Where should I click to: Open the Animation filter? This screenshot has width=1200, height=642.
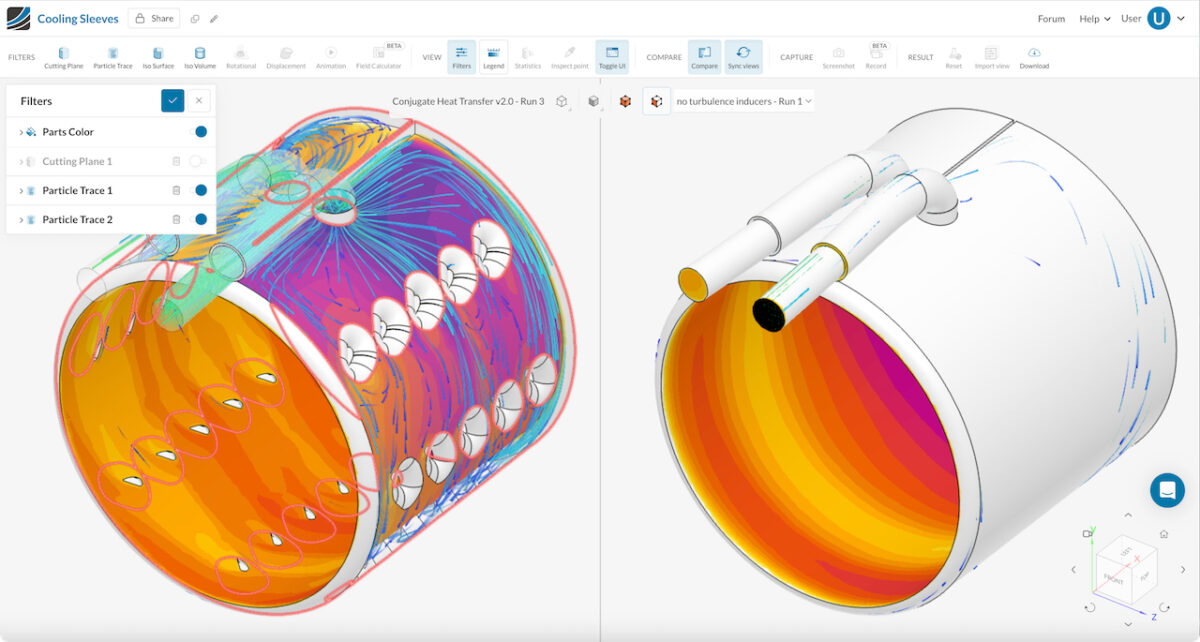(x=330, y=58)
